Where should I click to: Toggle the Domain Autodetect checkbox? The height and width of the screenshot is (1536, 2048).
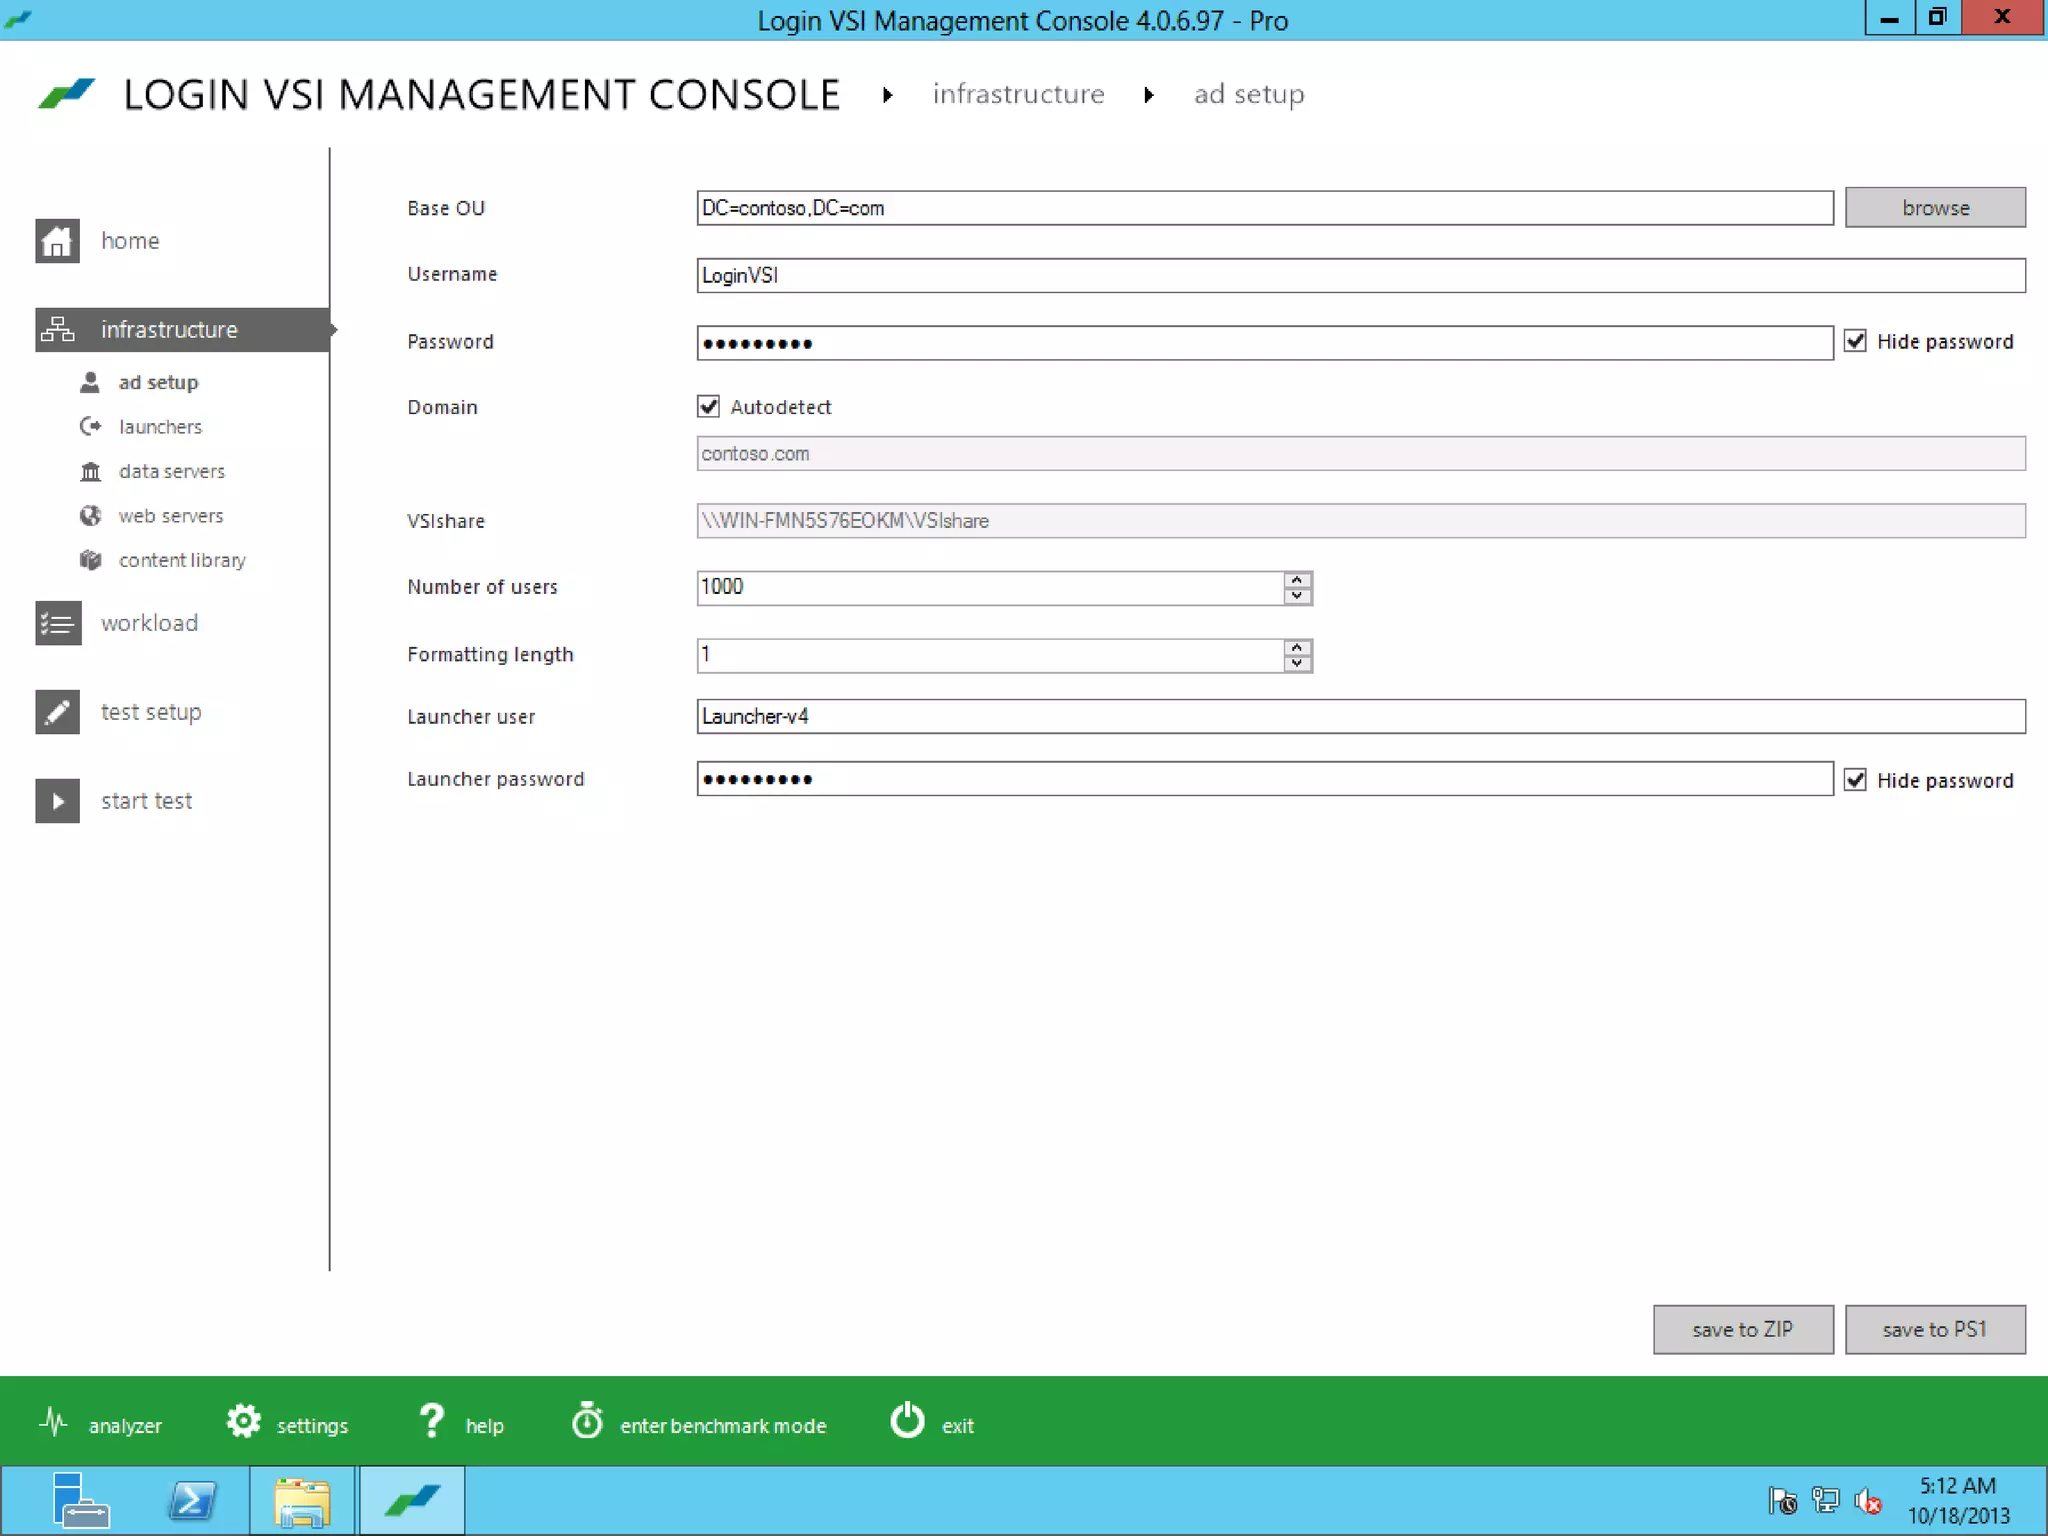[x=708, y=406]
